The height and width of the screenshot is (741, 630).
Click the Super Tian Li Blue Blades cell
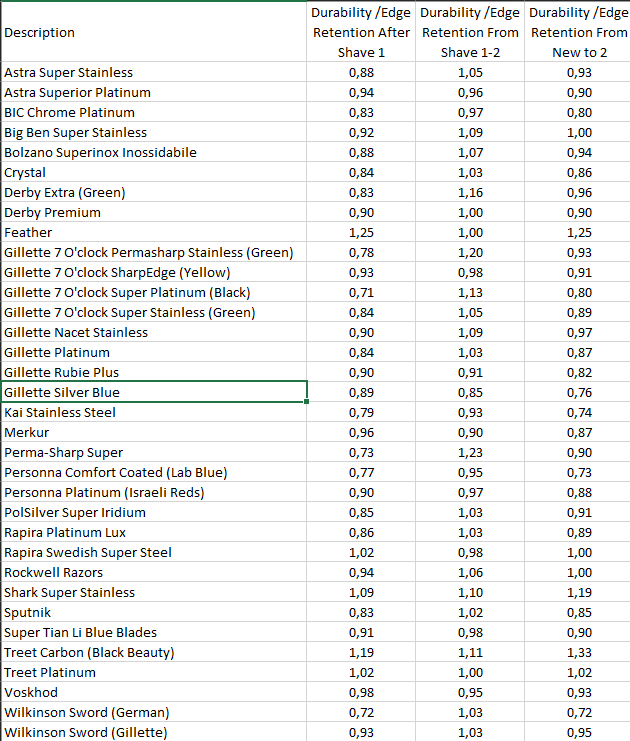click(x=154, y=632)
